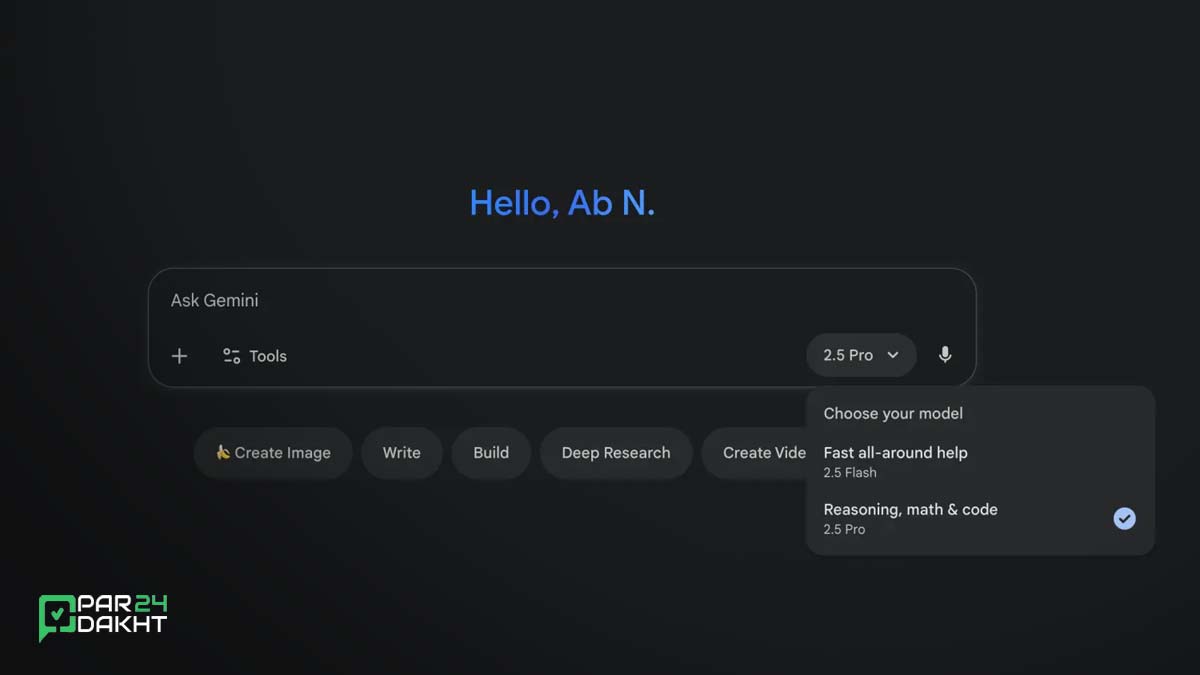Click the Tools sliders icon

pos(232,356)
